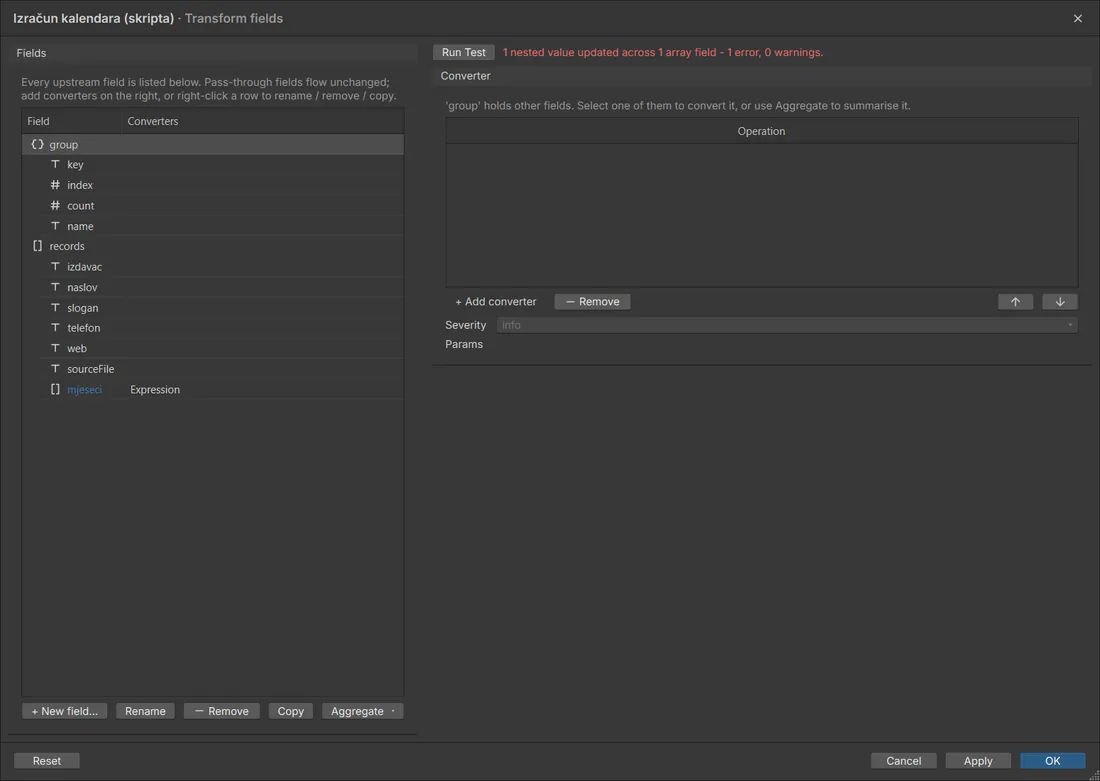This screenshot has width=1100, height=781.
Task: Click the text type icon beside telefon
Action: click(55, 328)
